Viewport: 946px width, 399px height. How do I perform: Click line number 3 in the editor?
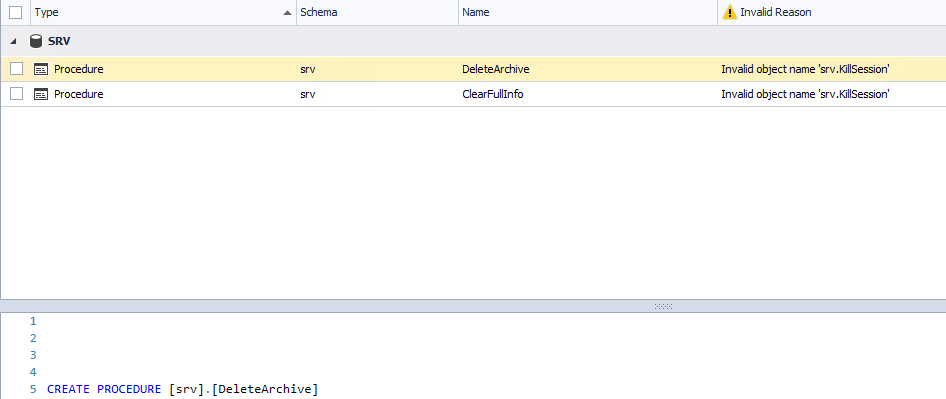tap(33, 355)
